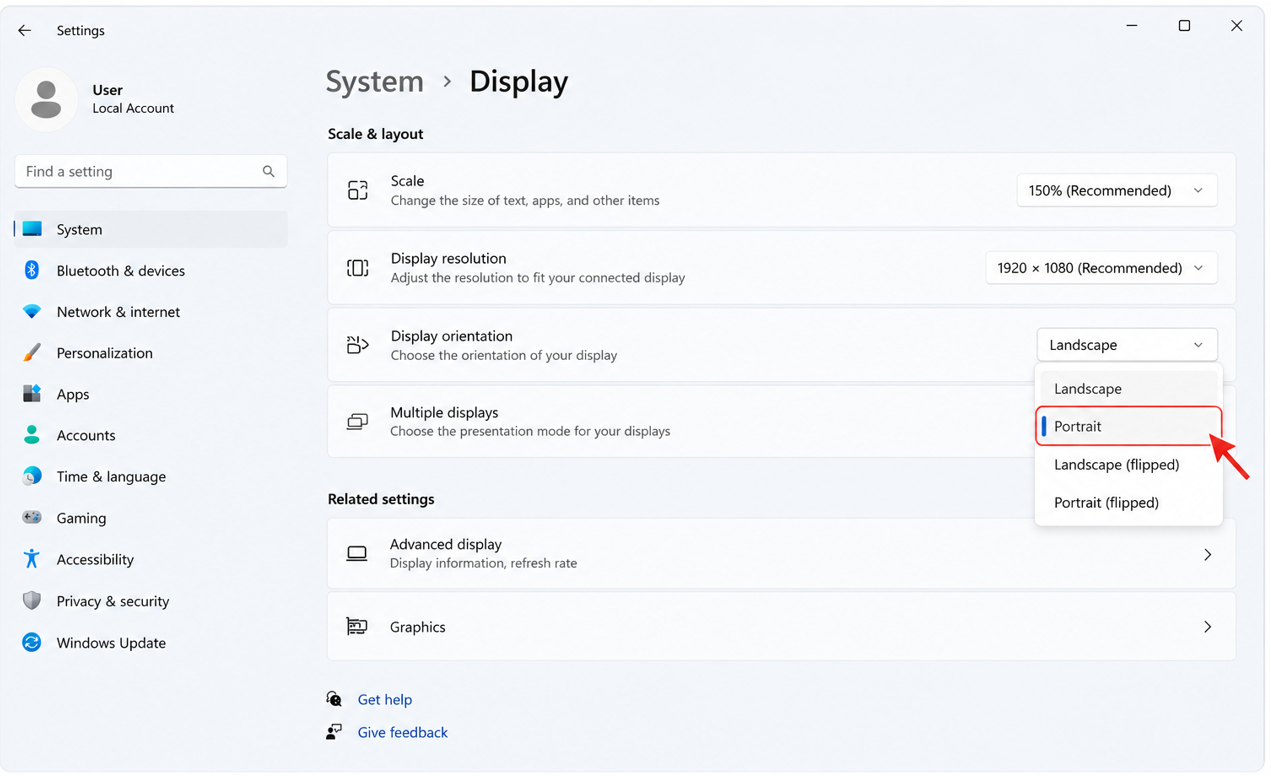
Task: Open Windows Update section label
Action: [x=111, y=643]
